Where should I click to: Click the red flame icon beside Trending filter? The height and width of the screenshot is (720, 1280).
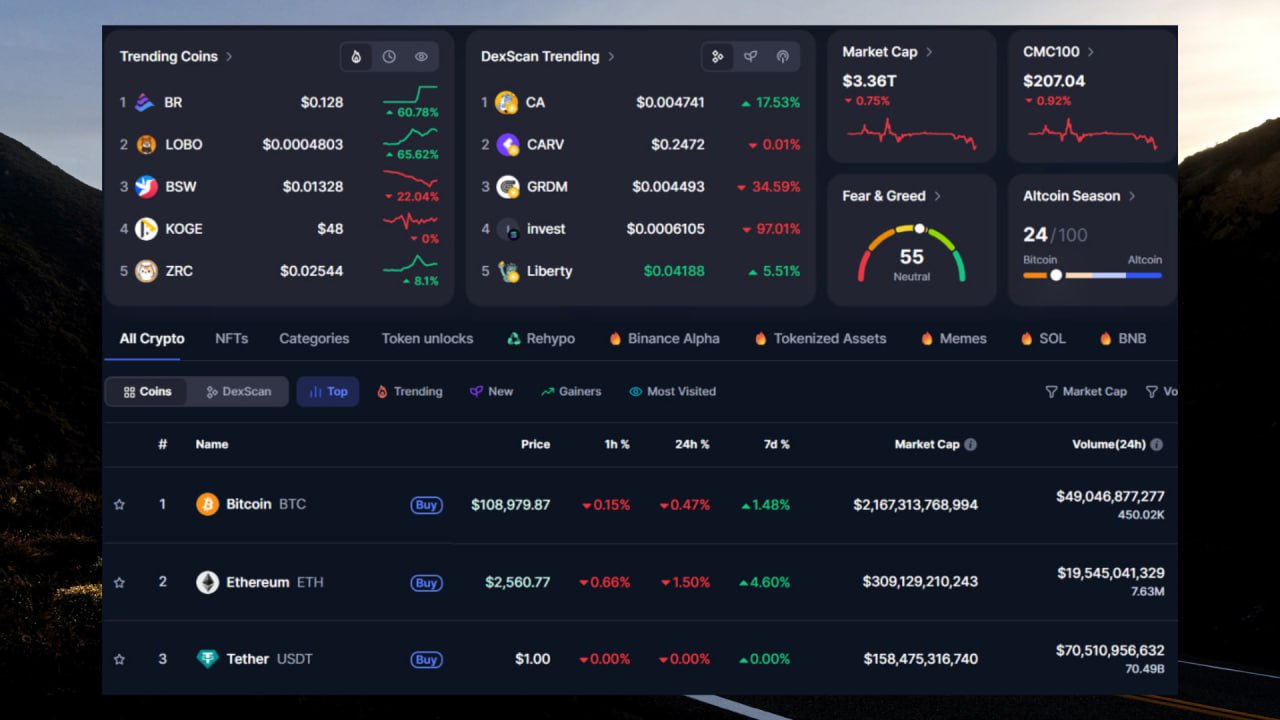(382, 391)
